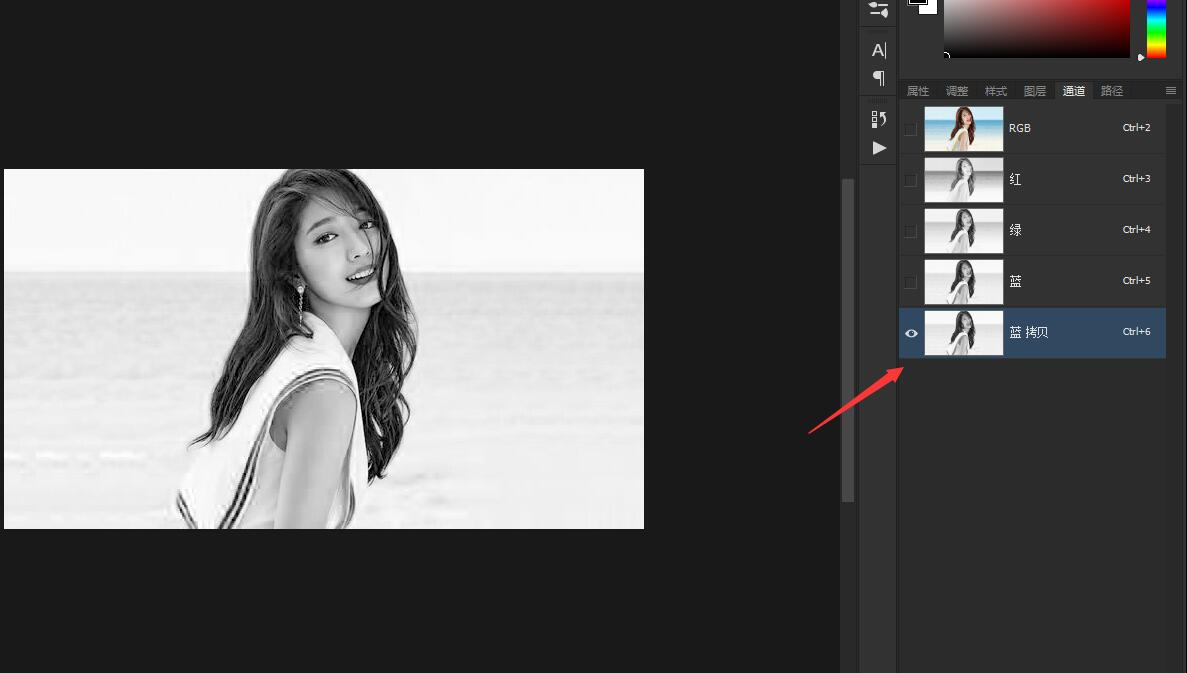Click the background color swatch
This screenshot has width=1187, height=673.
[x=930, y=8]
